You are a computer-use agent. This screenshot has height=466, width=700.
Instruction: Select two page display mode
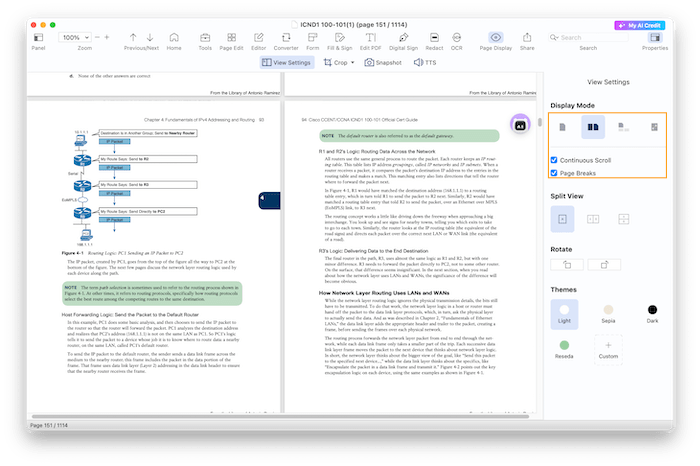593,127
